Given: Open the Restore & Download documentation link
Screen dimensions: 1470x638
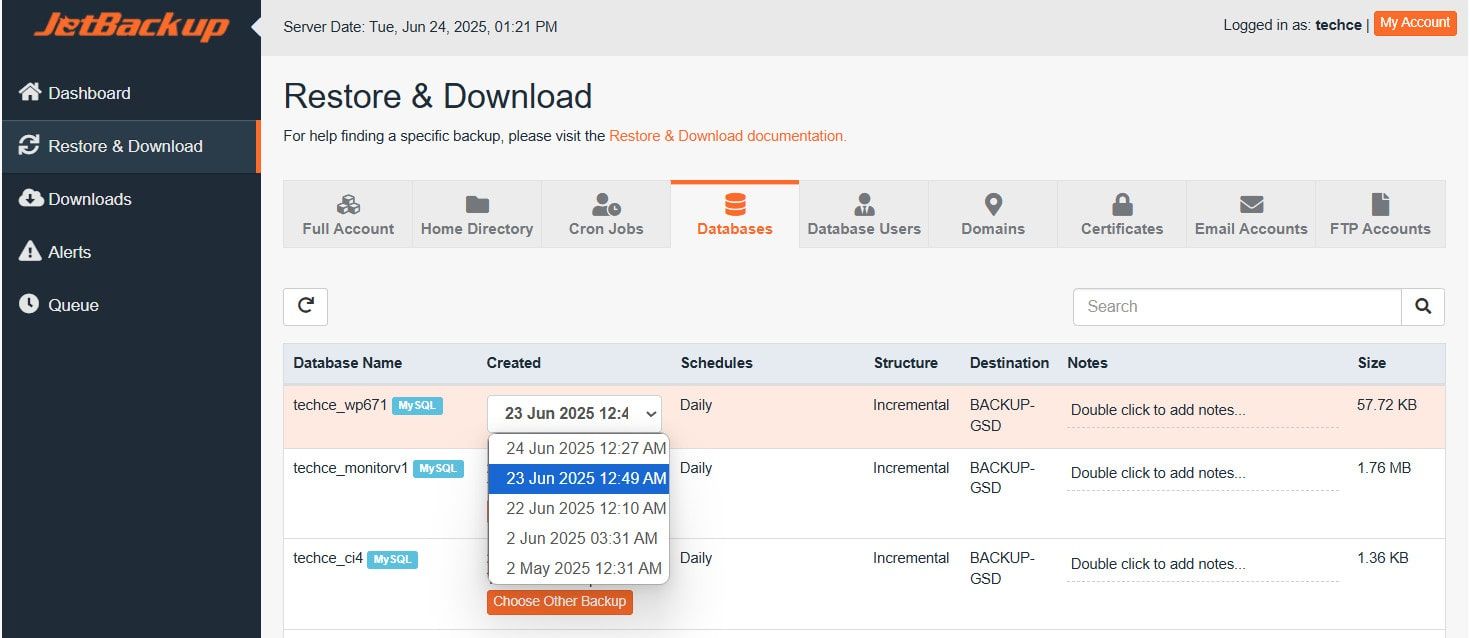Looking at the screenshot, I should (727, 136).
